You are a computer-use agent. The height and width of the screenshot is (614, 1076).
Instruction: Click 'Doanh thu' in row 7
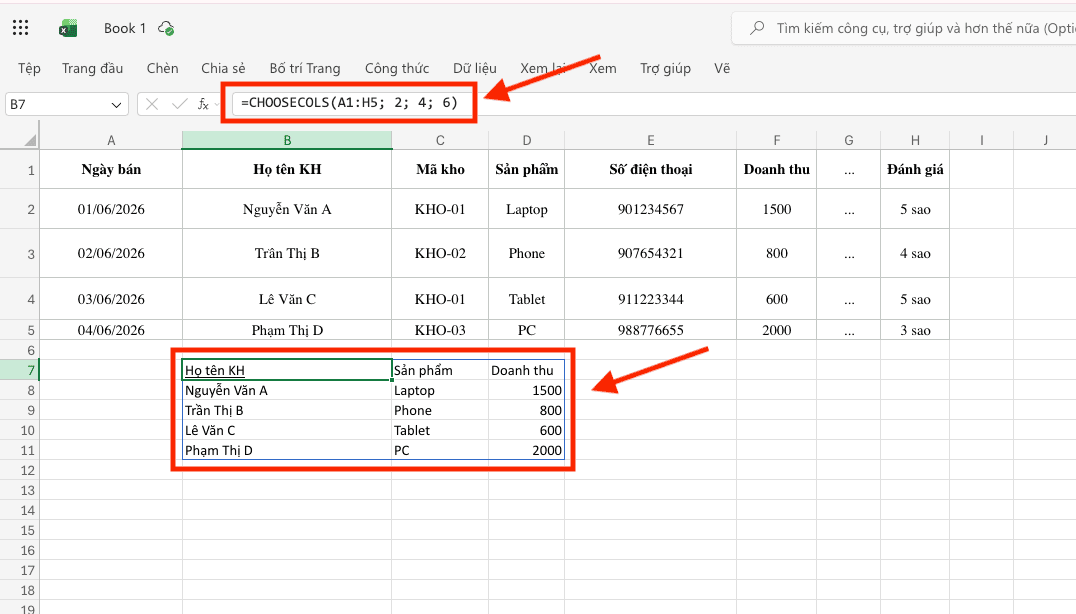click(526, 370)
